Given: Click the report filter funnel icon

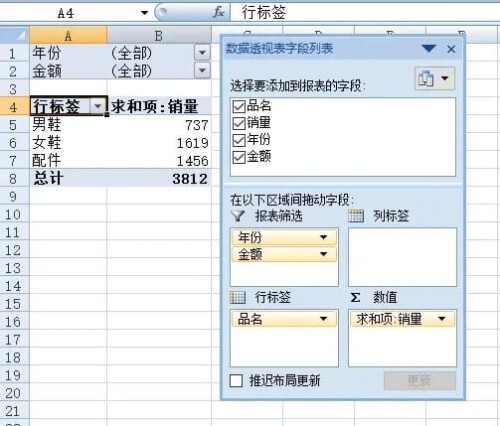Looking at the screenshot, I should [238, 216].
